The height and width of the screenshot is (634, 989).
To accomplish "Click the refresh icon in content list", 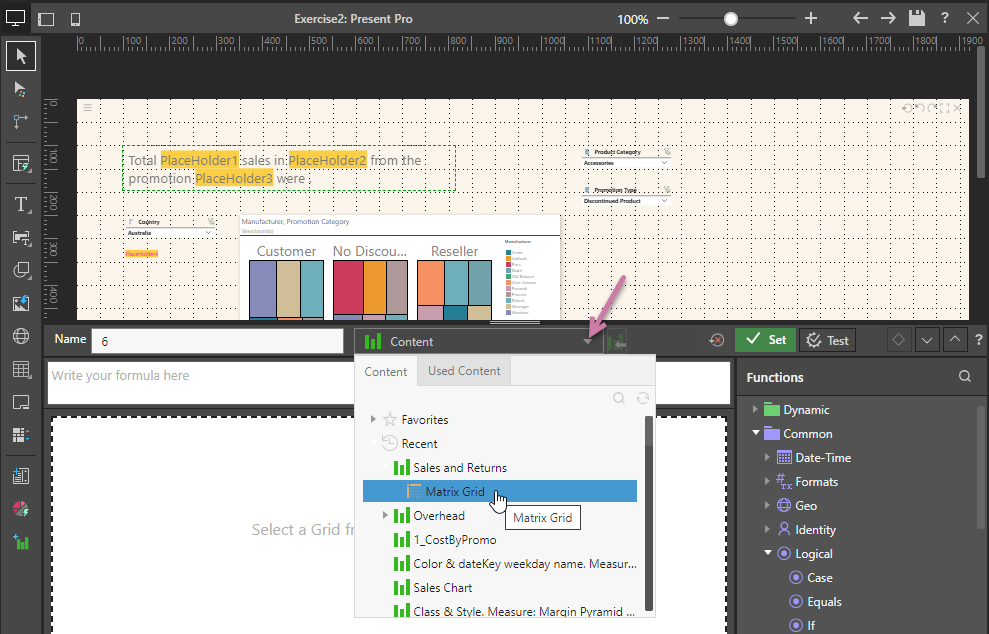I will coord(643,398).
